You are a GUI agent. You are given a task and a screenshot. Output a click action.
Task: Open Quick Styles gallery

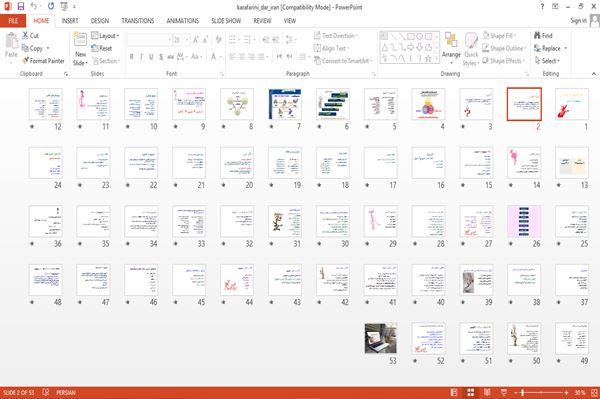471,50
